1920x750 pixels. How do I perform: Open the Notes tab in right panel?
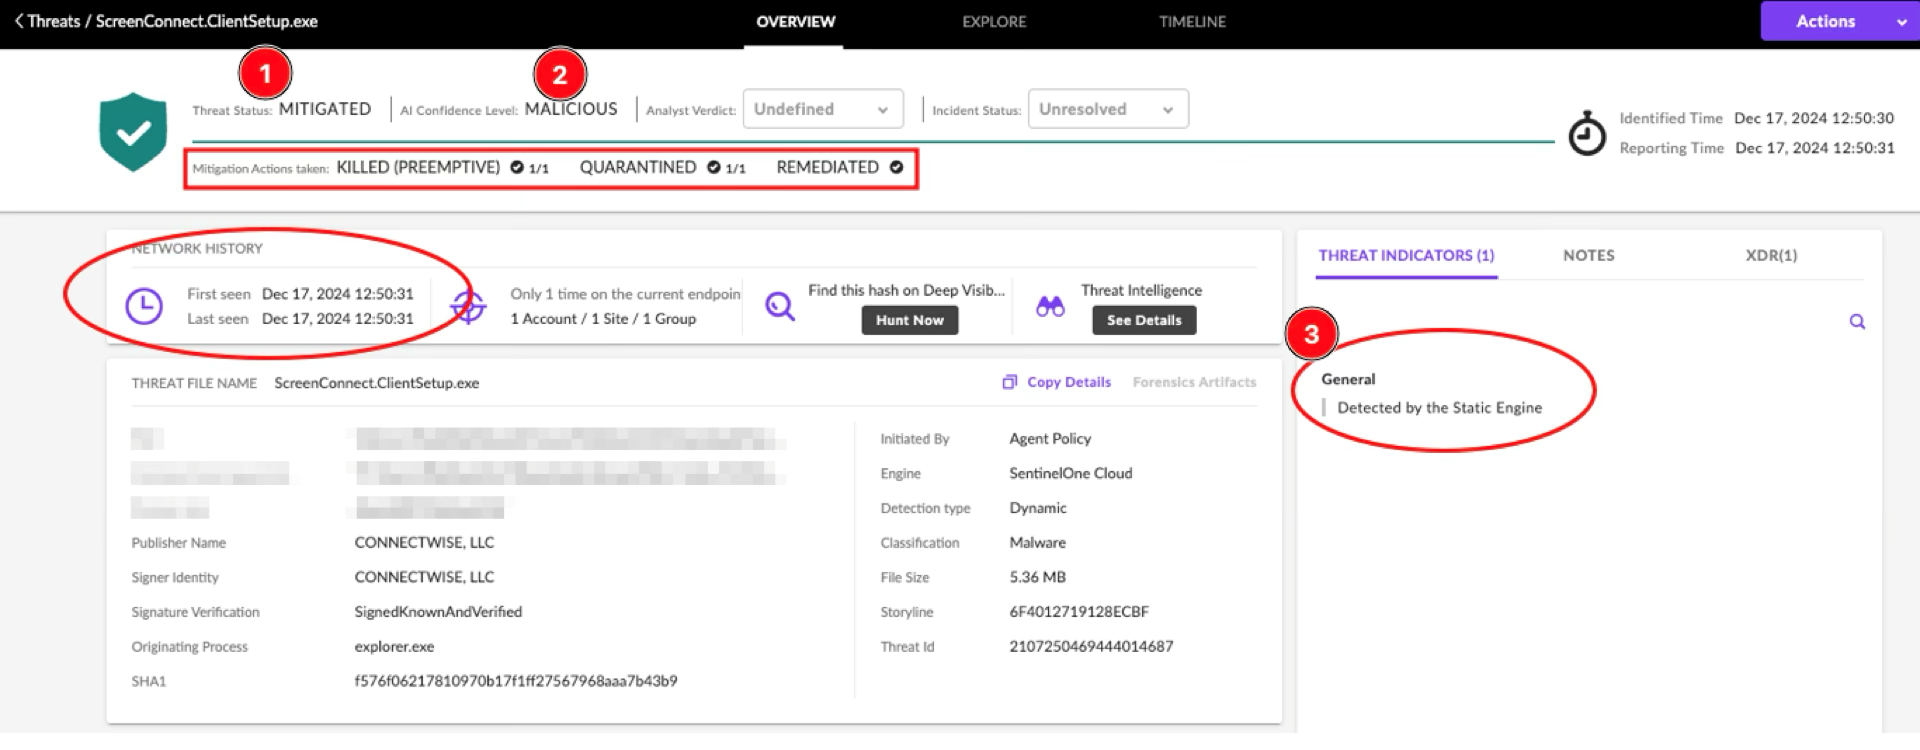(x=1588, y=256)
